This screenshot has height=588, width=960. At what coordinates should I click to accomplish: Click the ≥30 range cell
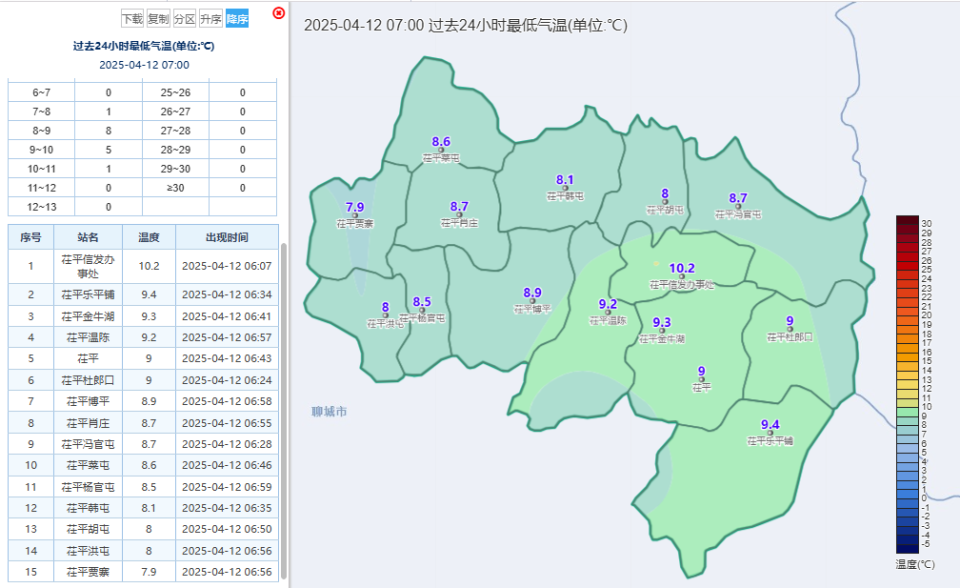tap(176, 187)
